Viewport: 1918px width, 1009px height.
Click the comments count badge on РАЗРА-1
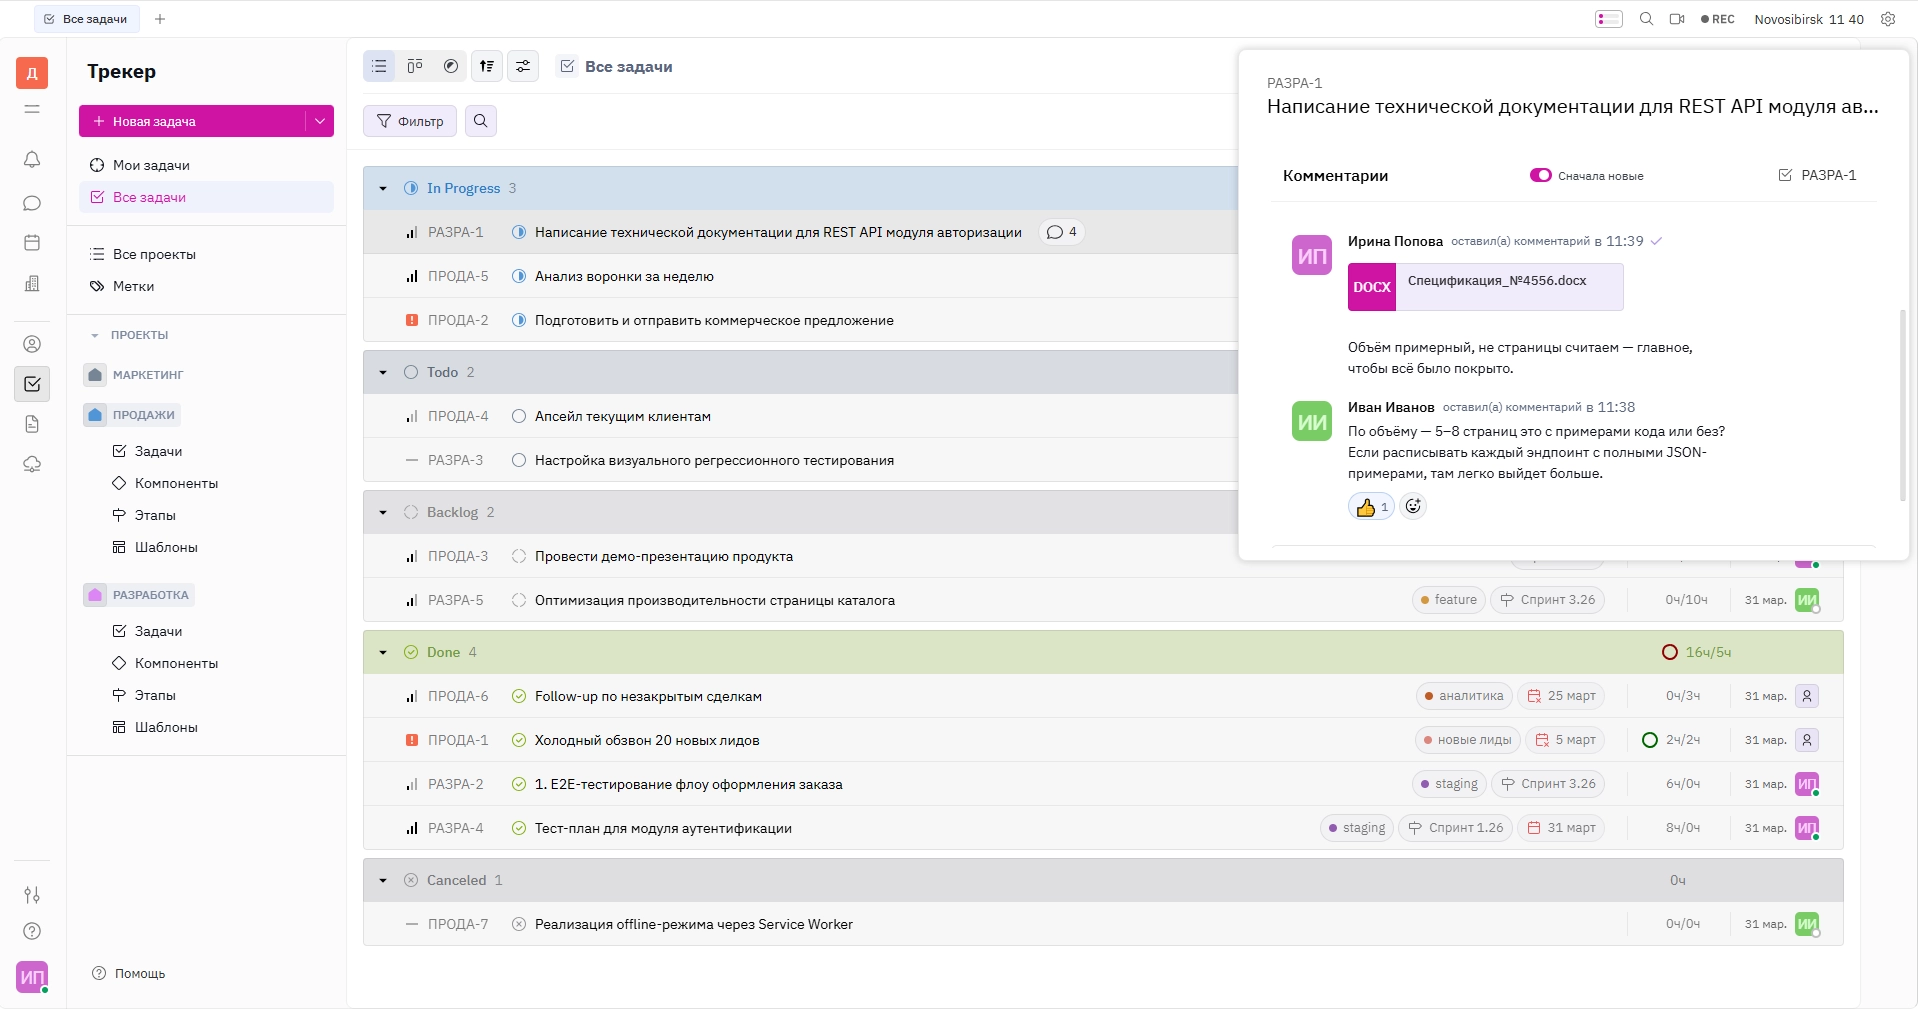(1062, 232)
